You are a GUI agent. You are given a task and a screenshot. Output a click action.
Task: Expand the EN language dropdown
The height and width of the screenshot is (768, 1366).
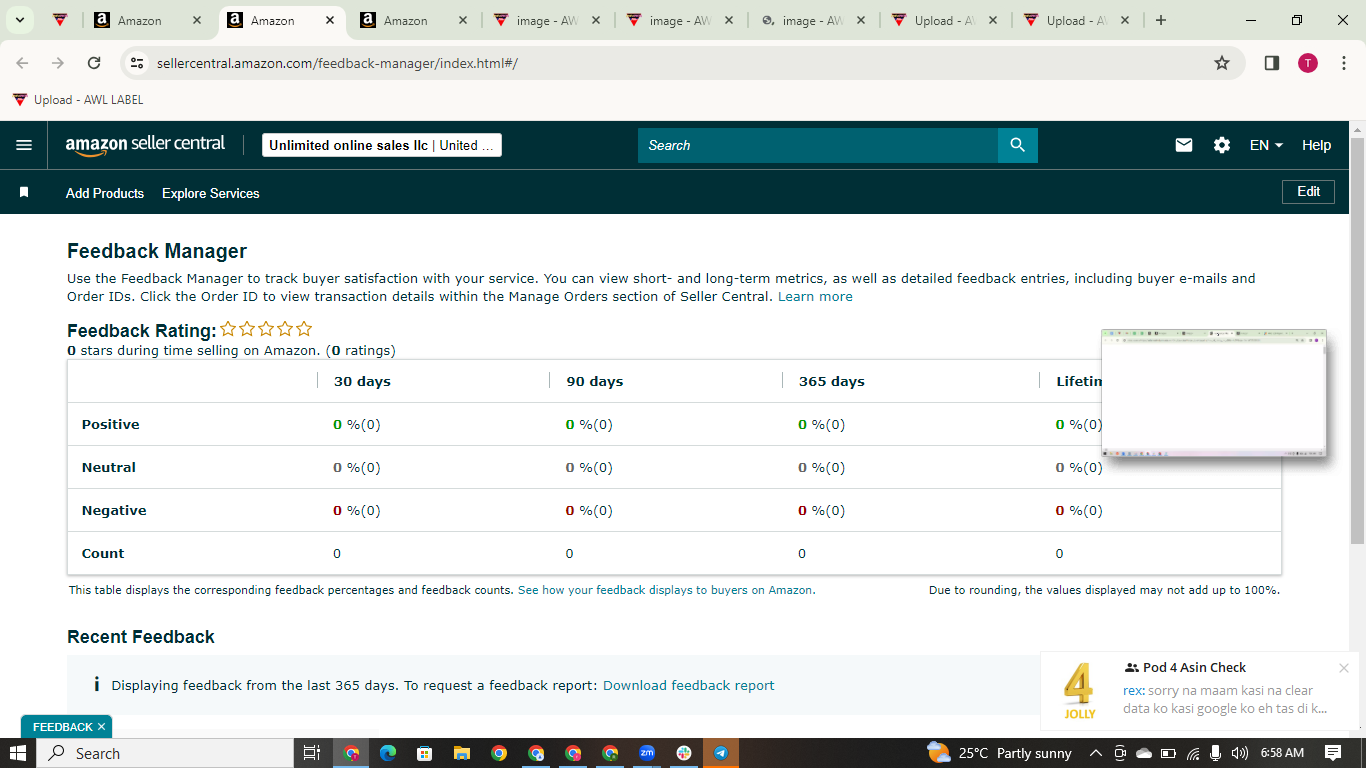point(1266,145)
